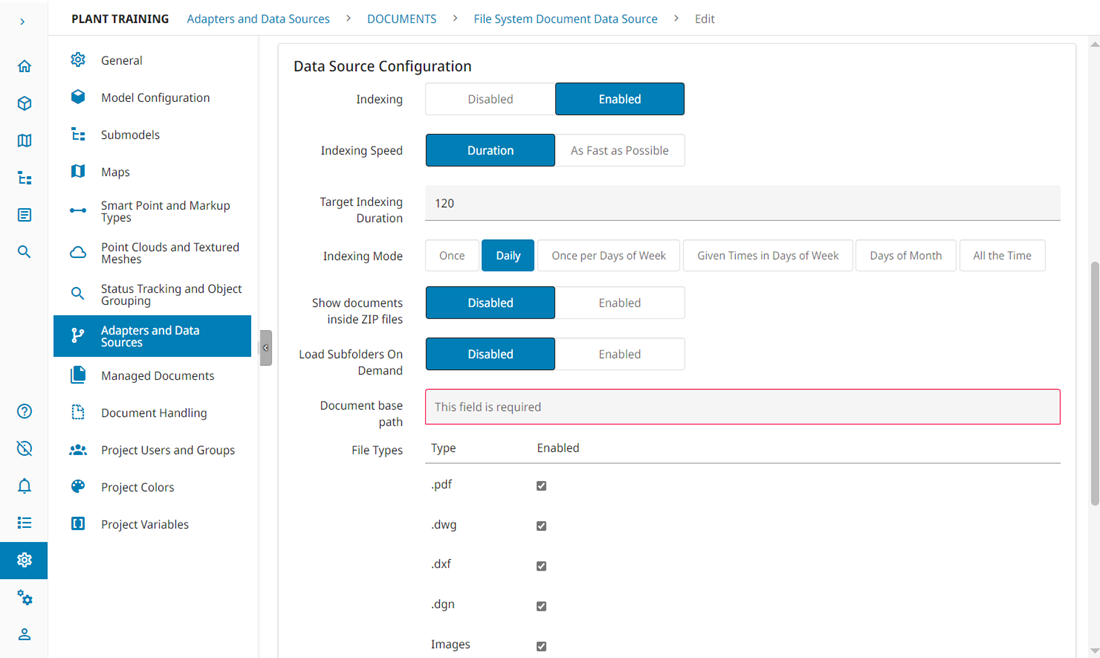Click the Point Clouds cloud icon
1100x658 pixels.
78,253
